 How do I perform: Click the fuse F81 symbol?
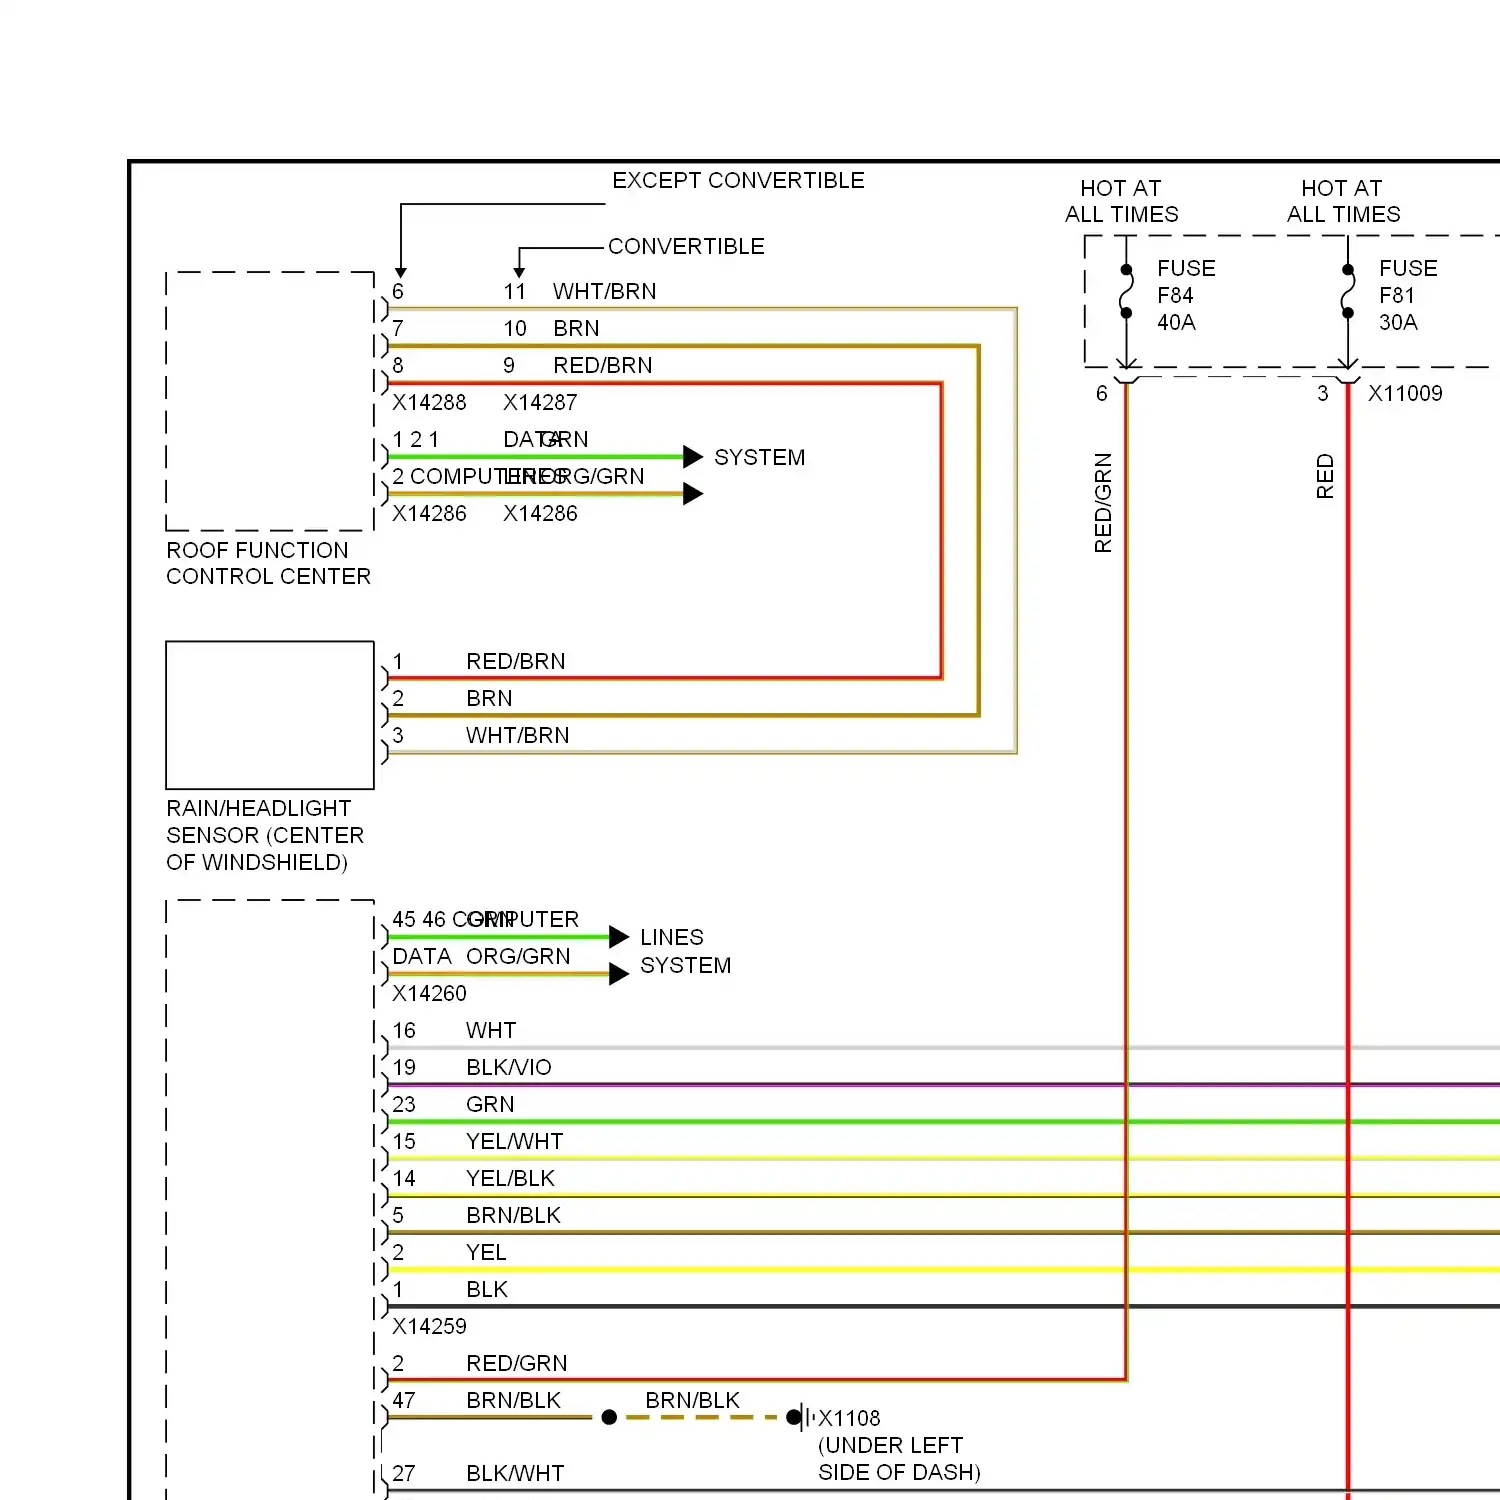[1348, 292]
